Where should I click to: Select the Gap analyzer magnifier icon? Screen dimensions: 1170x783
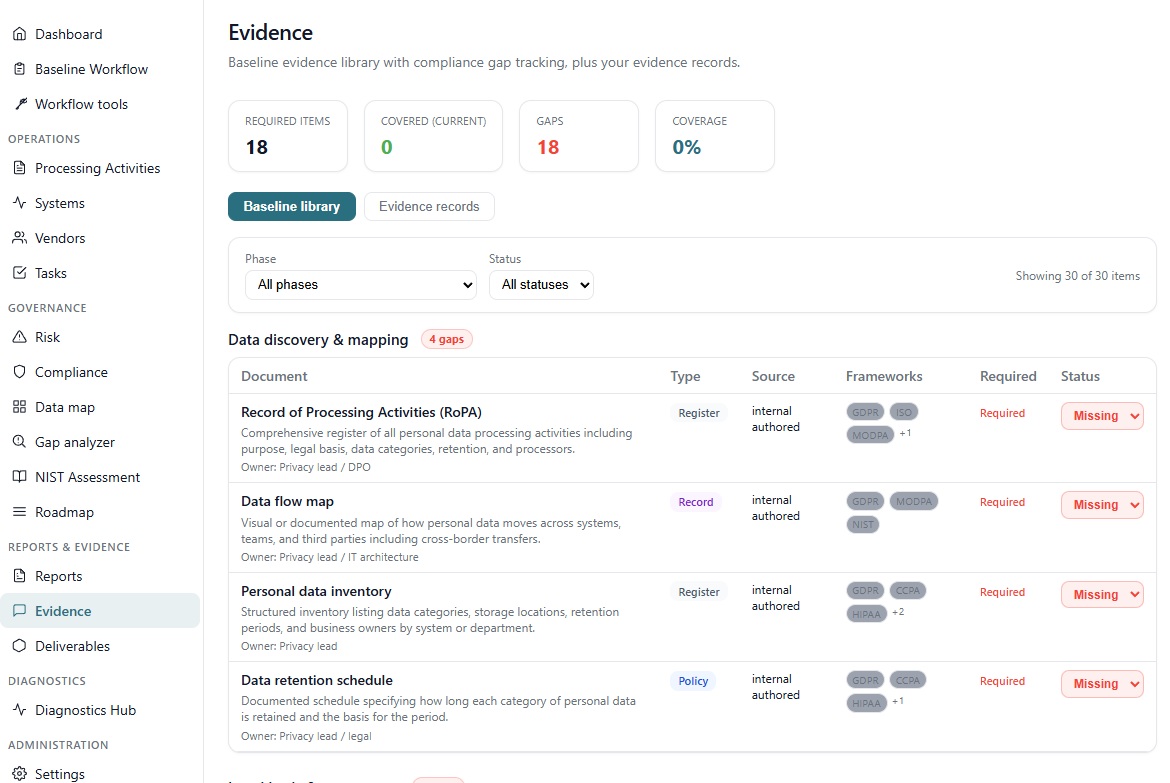pyautogui.click(x=20, y=441)
